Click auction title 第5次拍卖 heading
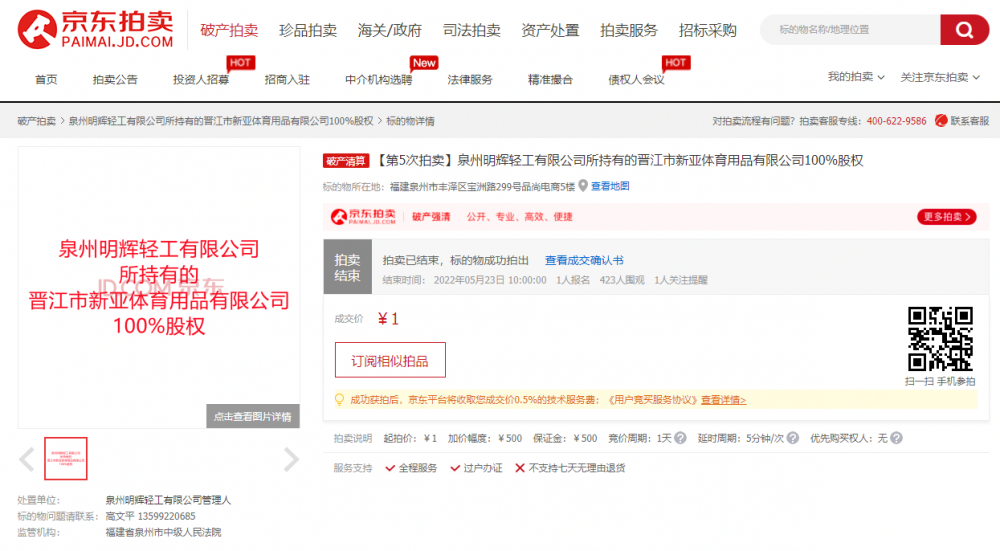Screen dimensions: 1000x551 619,161
